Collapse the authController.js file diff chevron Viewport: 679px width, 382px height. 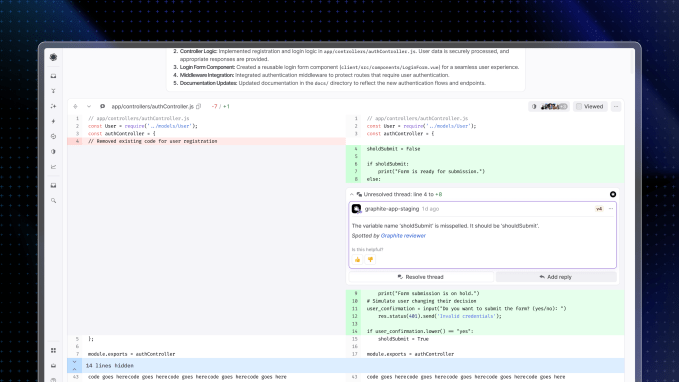point(89,107)
